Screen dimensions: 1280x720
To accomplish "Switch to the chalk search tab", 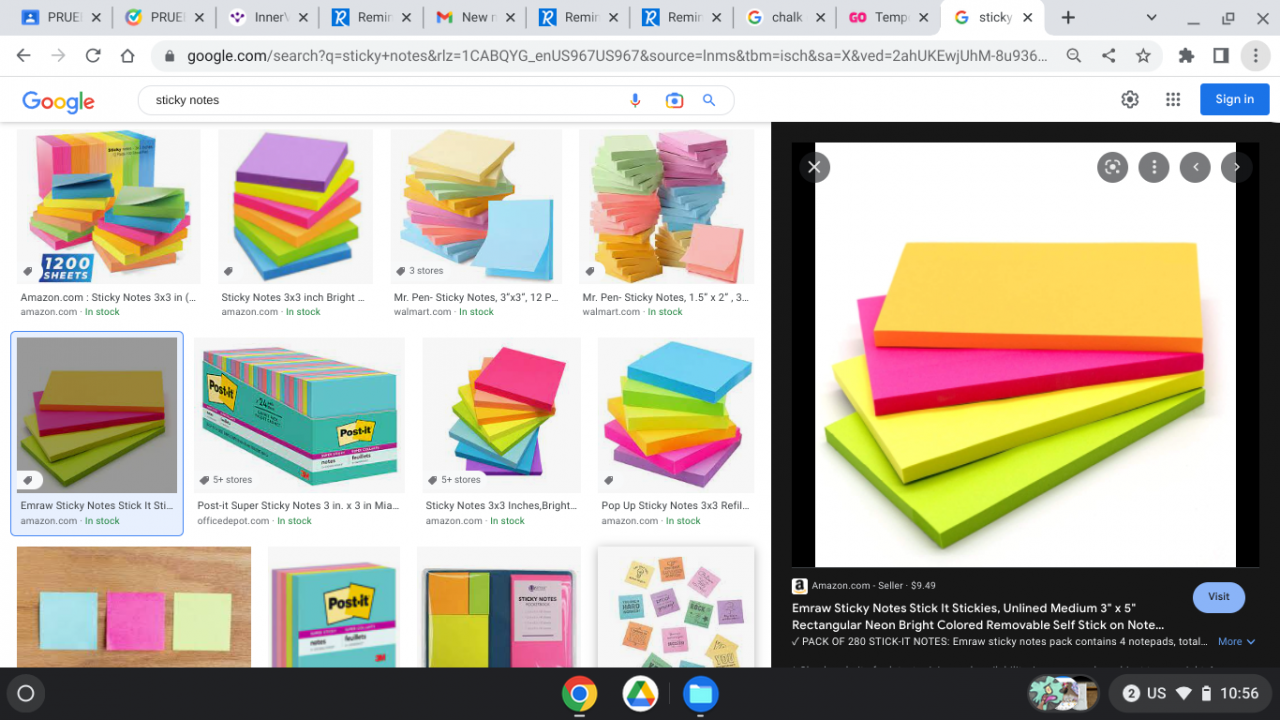I will click(786, 17).
